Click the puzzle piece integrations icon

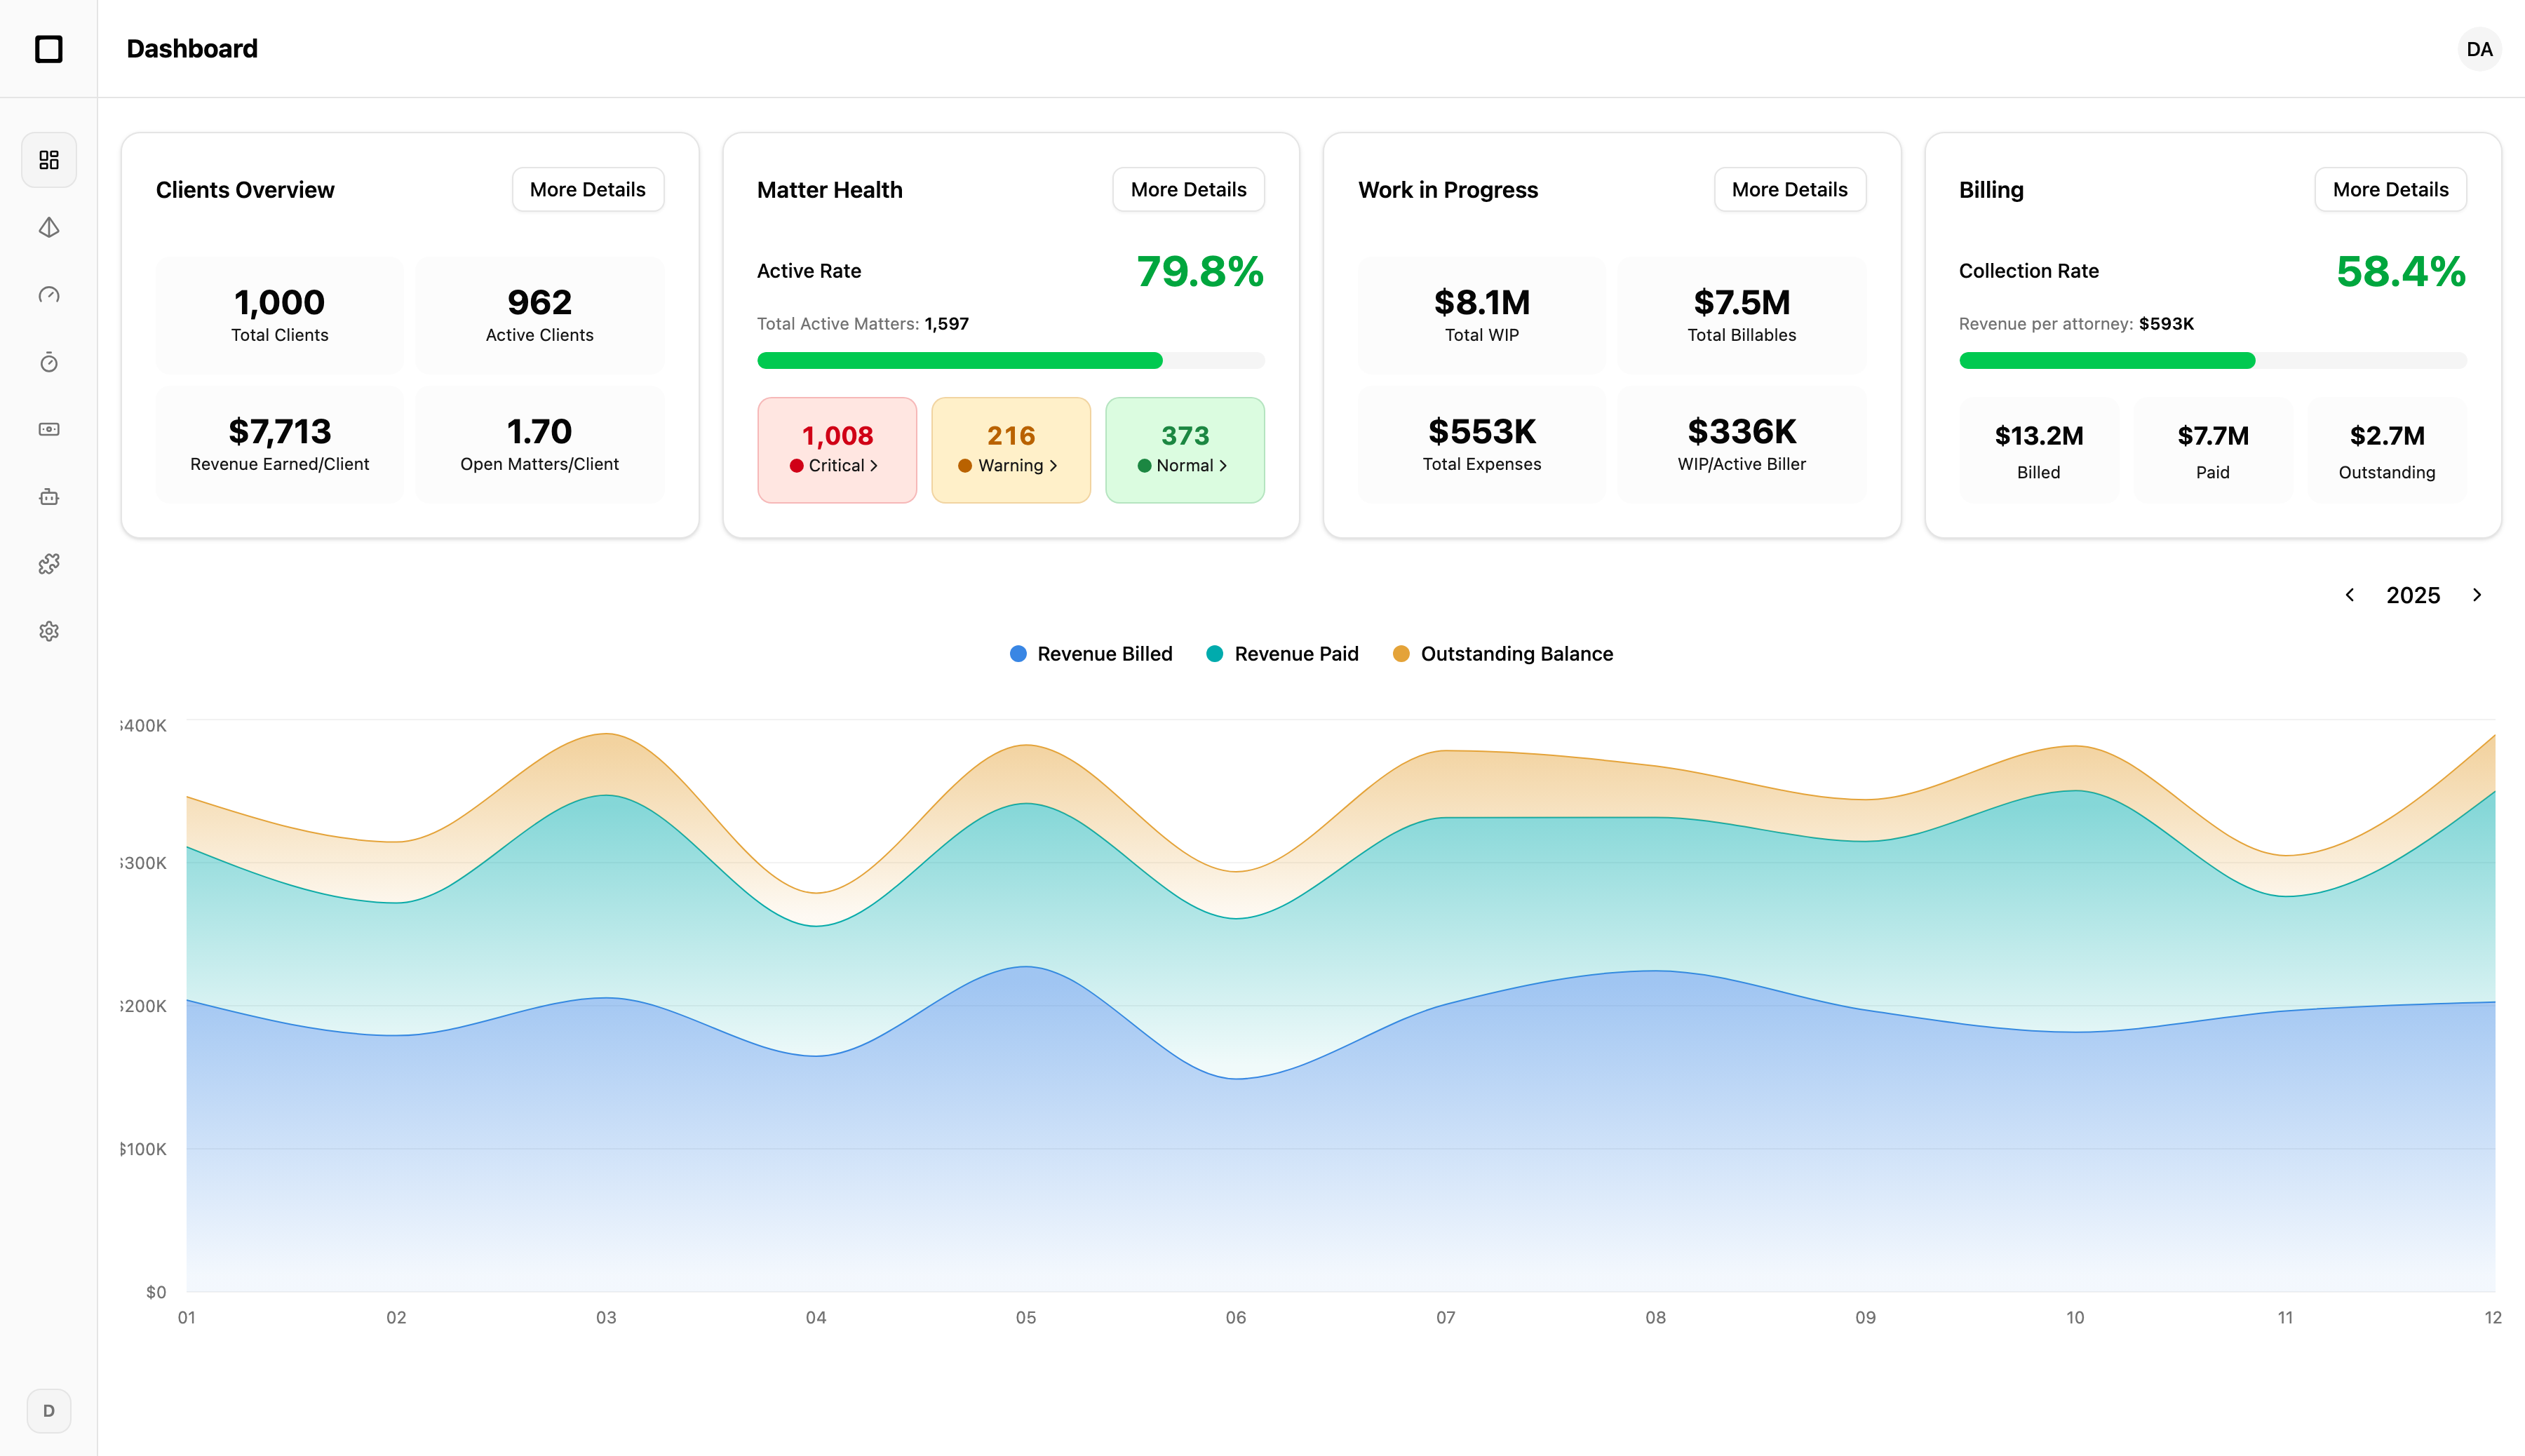[x=48, y=563]
